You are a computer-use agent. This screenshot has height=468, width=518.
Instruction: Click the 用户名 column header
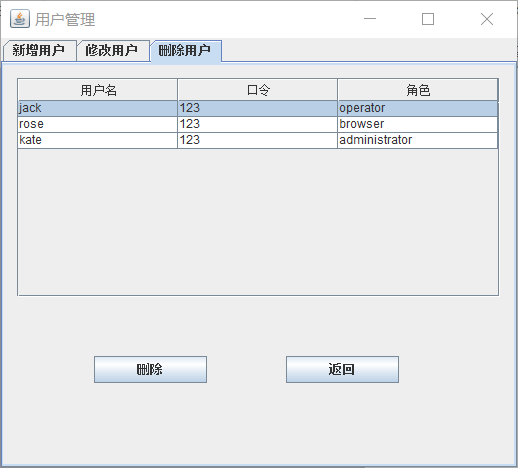pos(98,90)
